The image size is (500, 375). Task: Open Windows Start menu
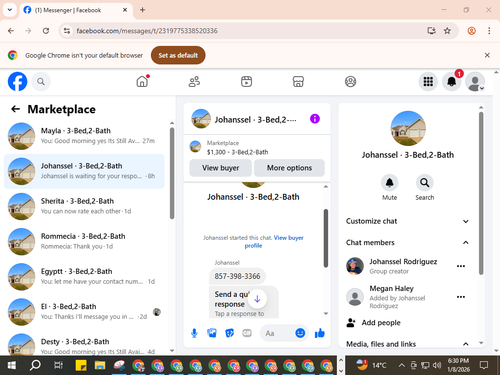11,365
